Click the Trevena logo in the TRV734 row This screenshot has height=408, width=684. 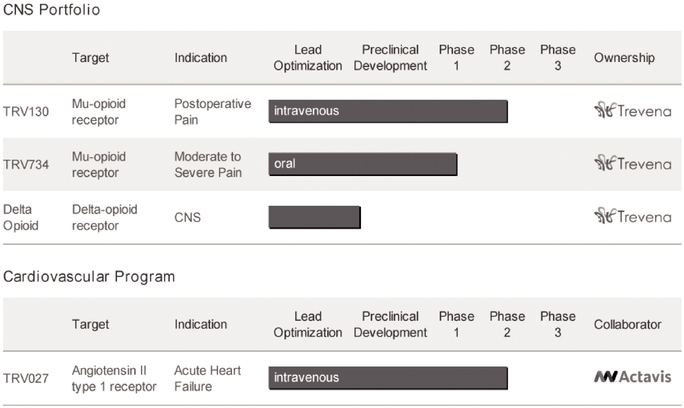point(633,163)
